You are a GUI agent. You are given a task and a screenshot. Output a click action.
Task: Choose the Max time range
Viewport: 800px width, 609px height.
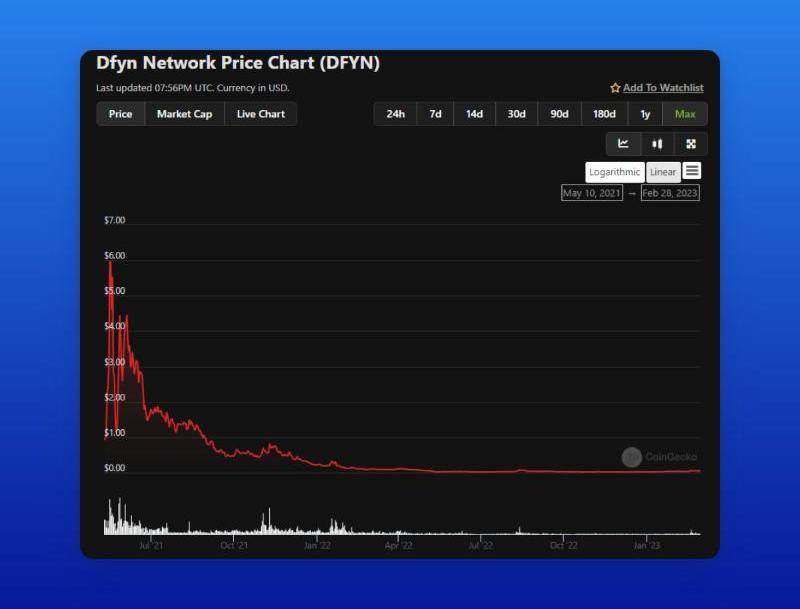click(685, 114)
